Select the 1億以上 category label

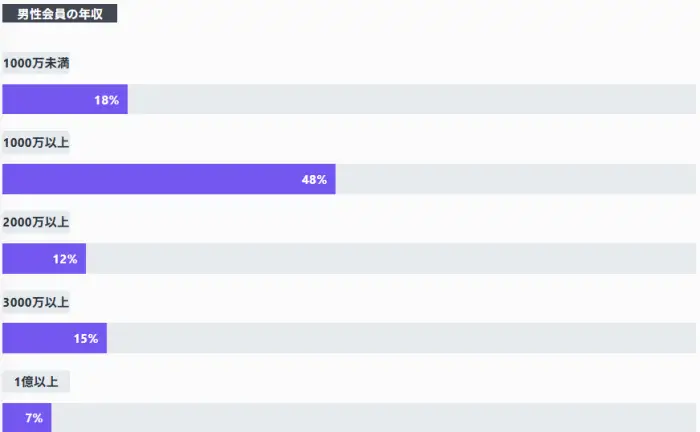click(x=36, y=382)
